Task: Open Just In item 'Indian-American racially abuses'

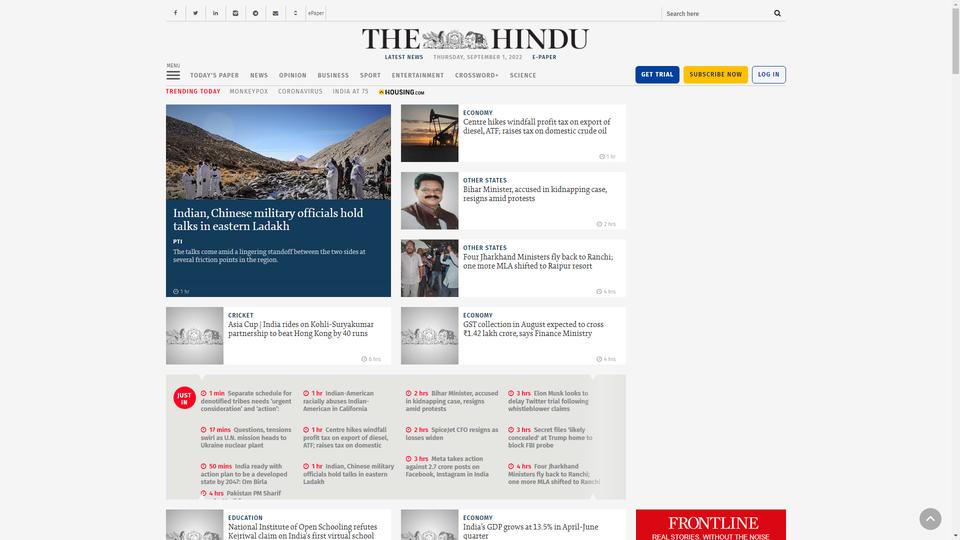Action: click(338, 401)
